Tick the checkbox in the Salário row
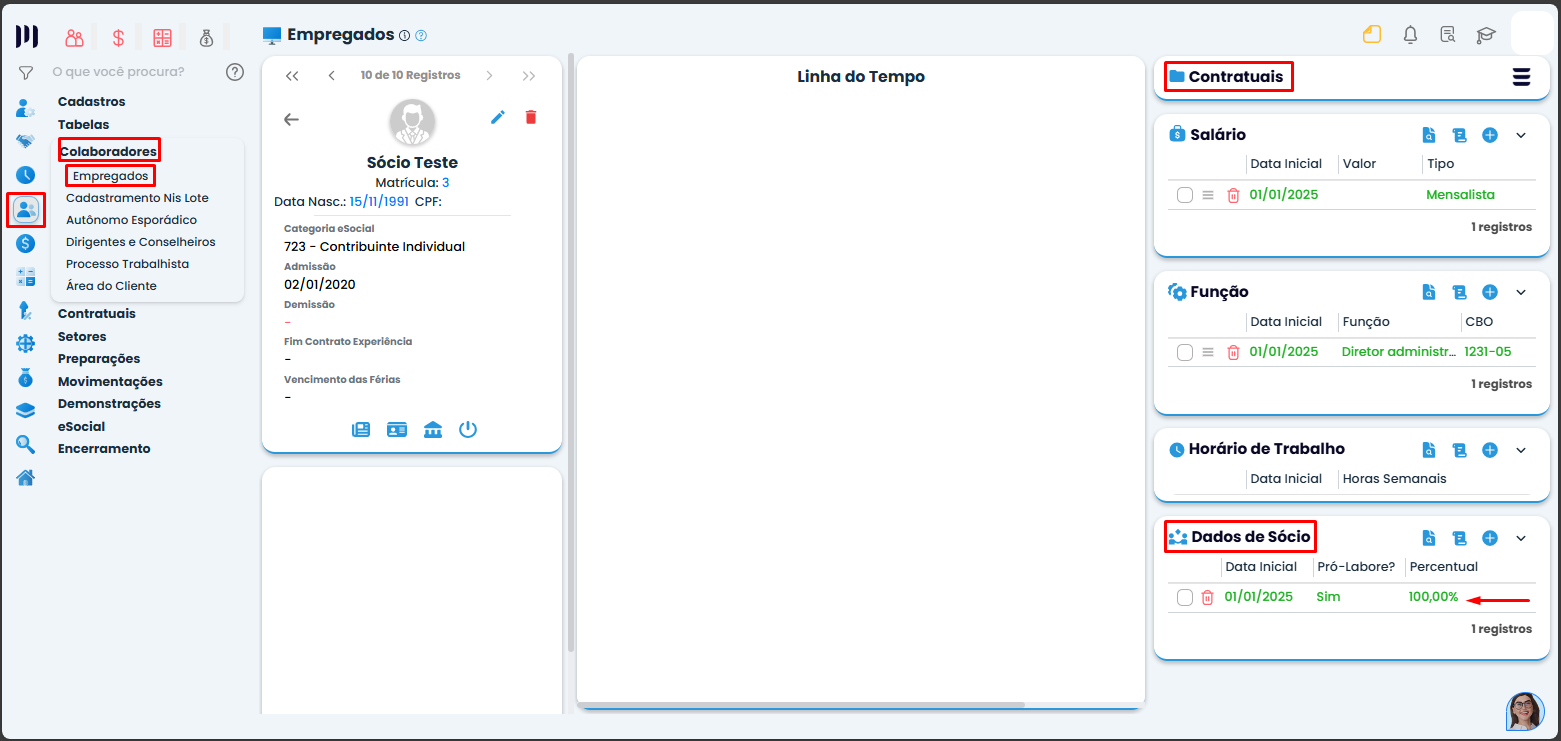This screenshot has height=741, width=1561. [x=1185, y=195]
